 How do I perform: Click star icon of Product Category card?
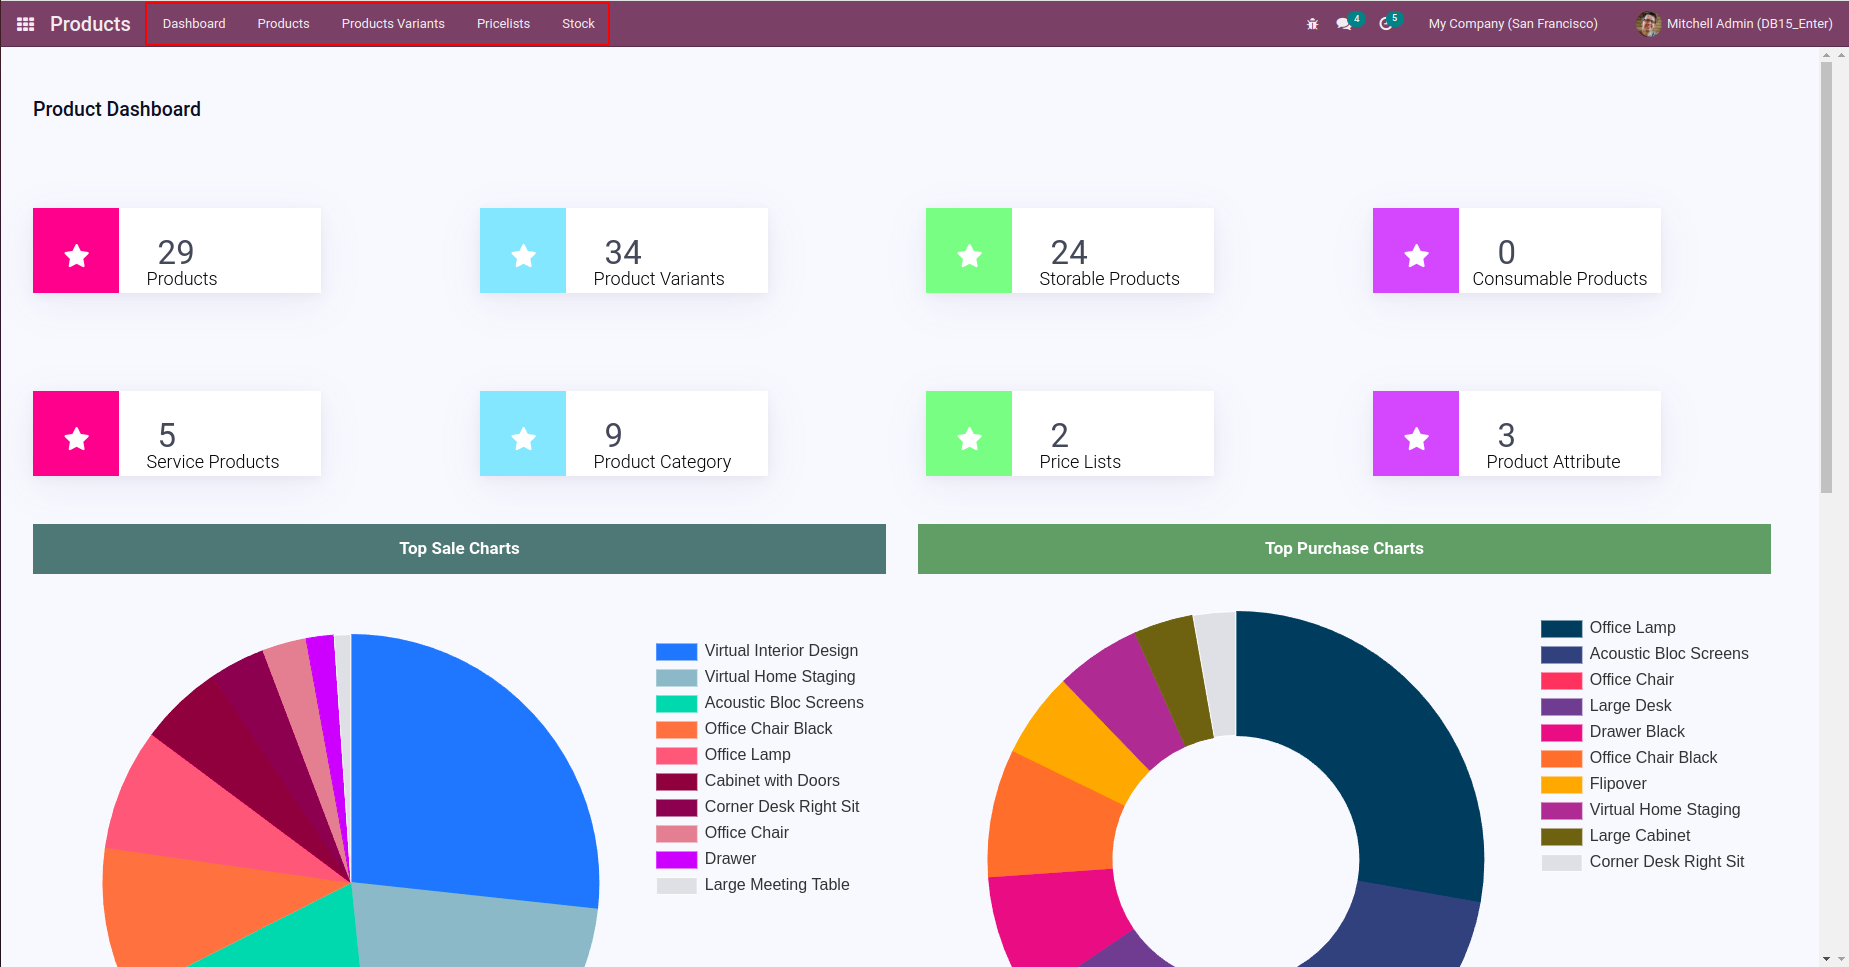[x=523, y=439]
